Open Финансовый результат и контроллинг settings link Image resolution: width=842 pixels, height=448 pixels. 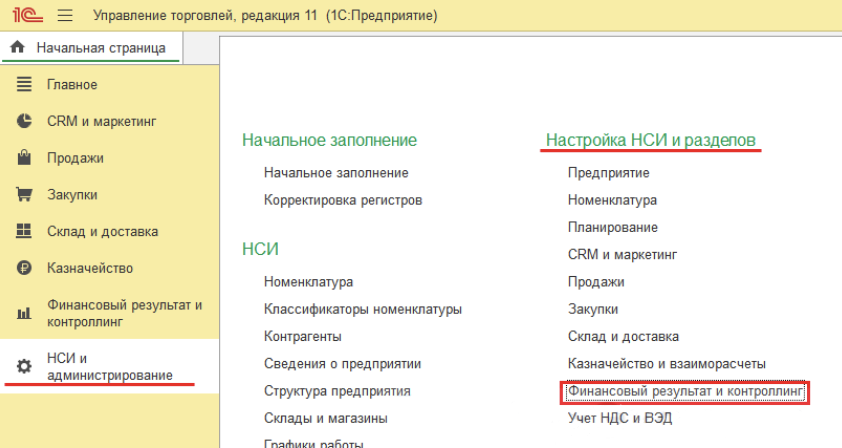coord(685,392)
